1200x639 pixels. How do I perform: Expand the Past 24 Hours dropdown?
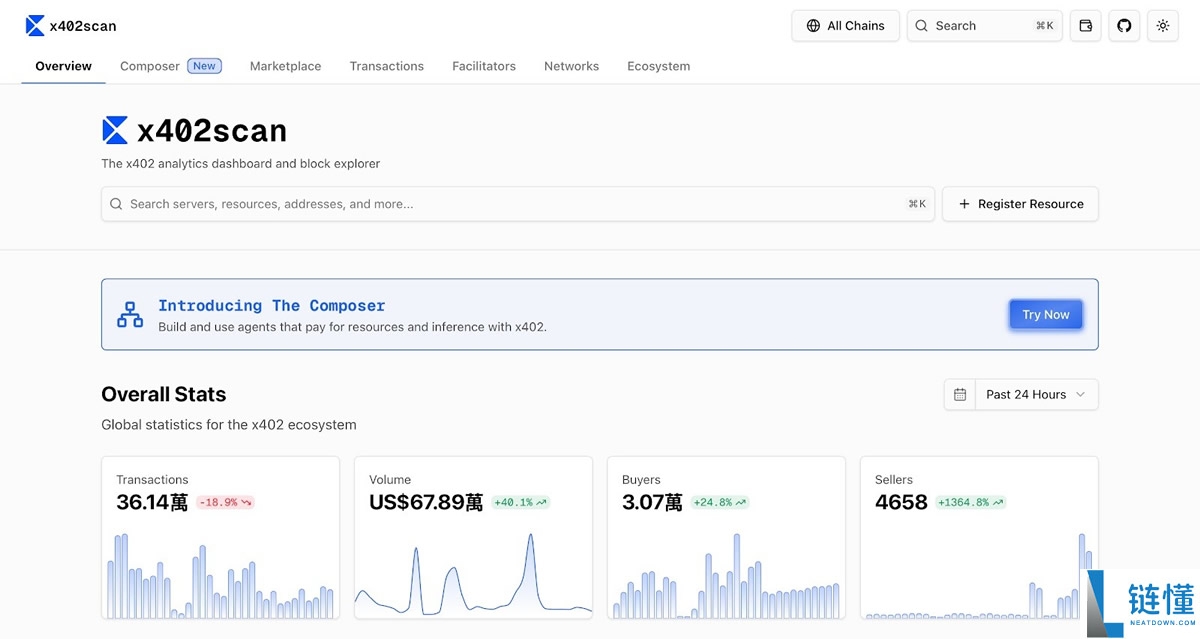[x=1036, y=394]
